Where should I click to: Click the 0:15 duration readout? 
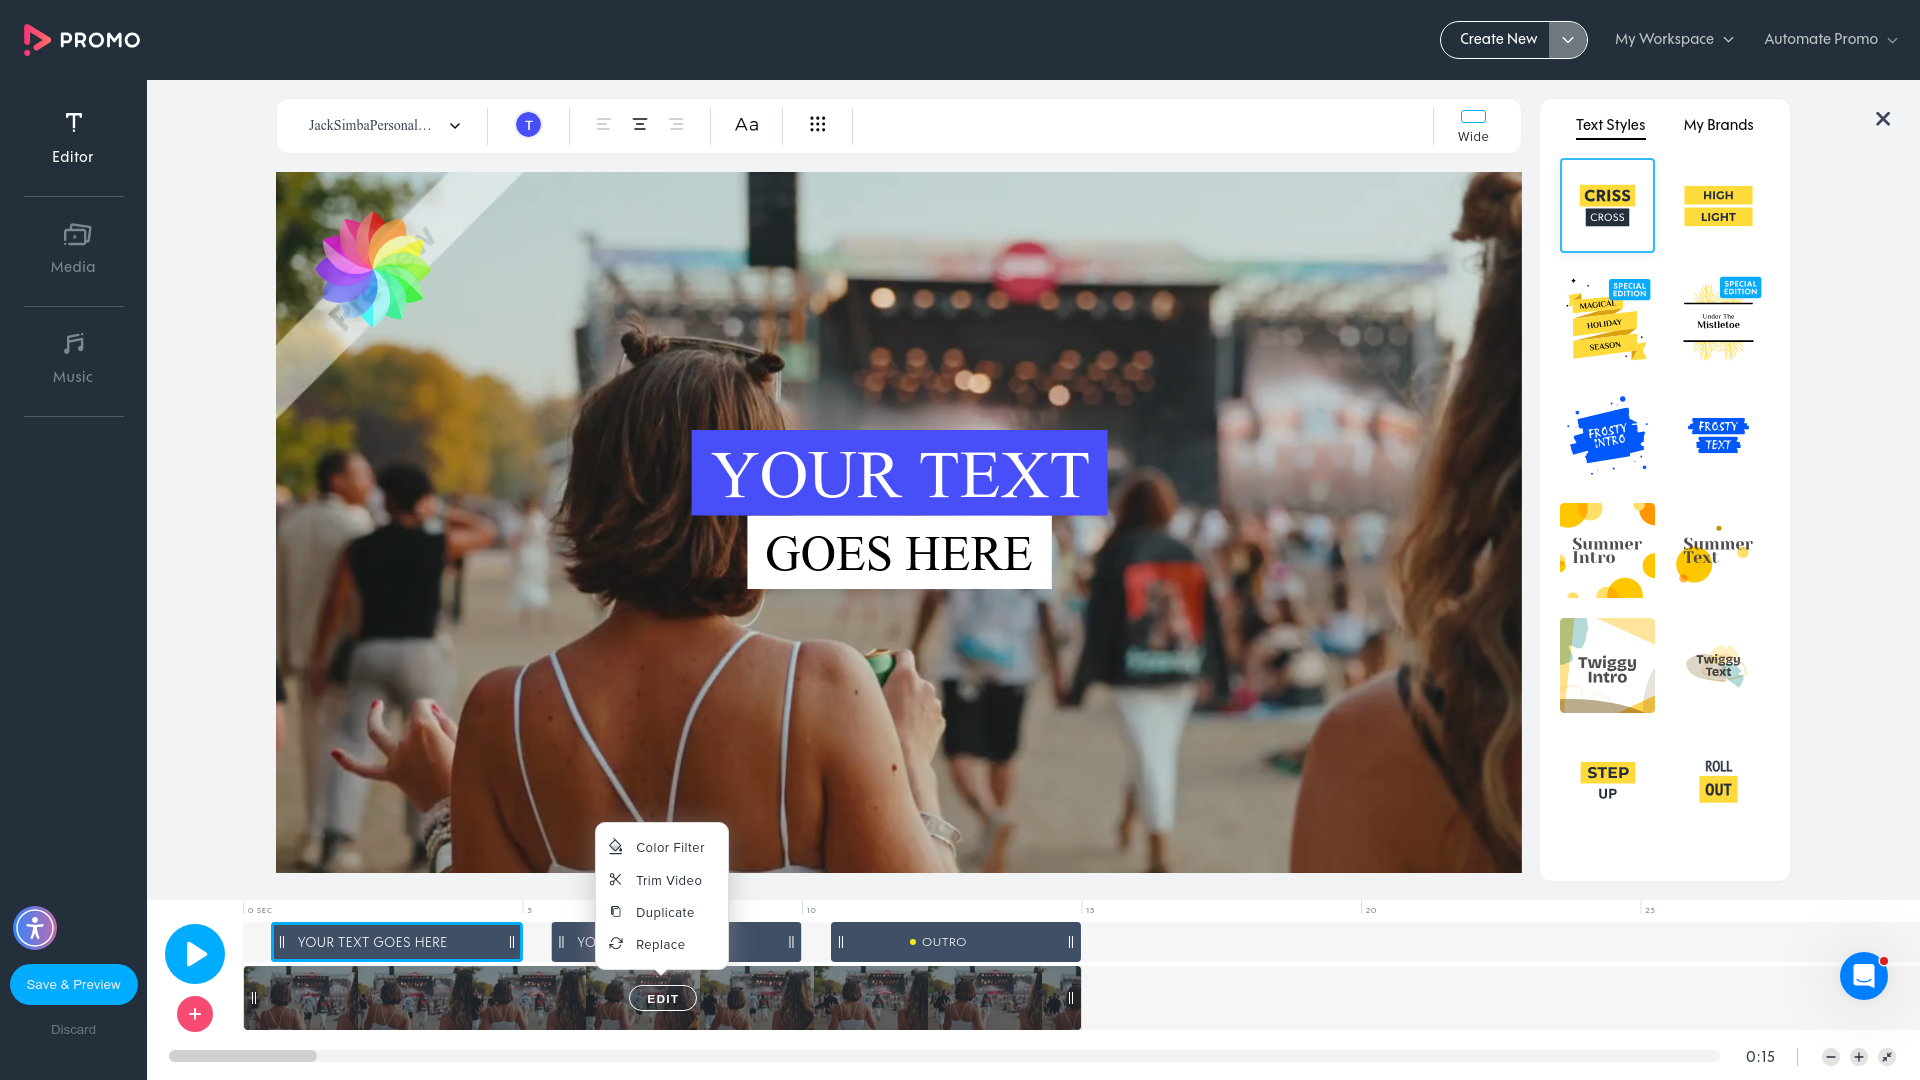tap(1760, 1057)
